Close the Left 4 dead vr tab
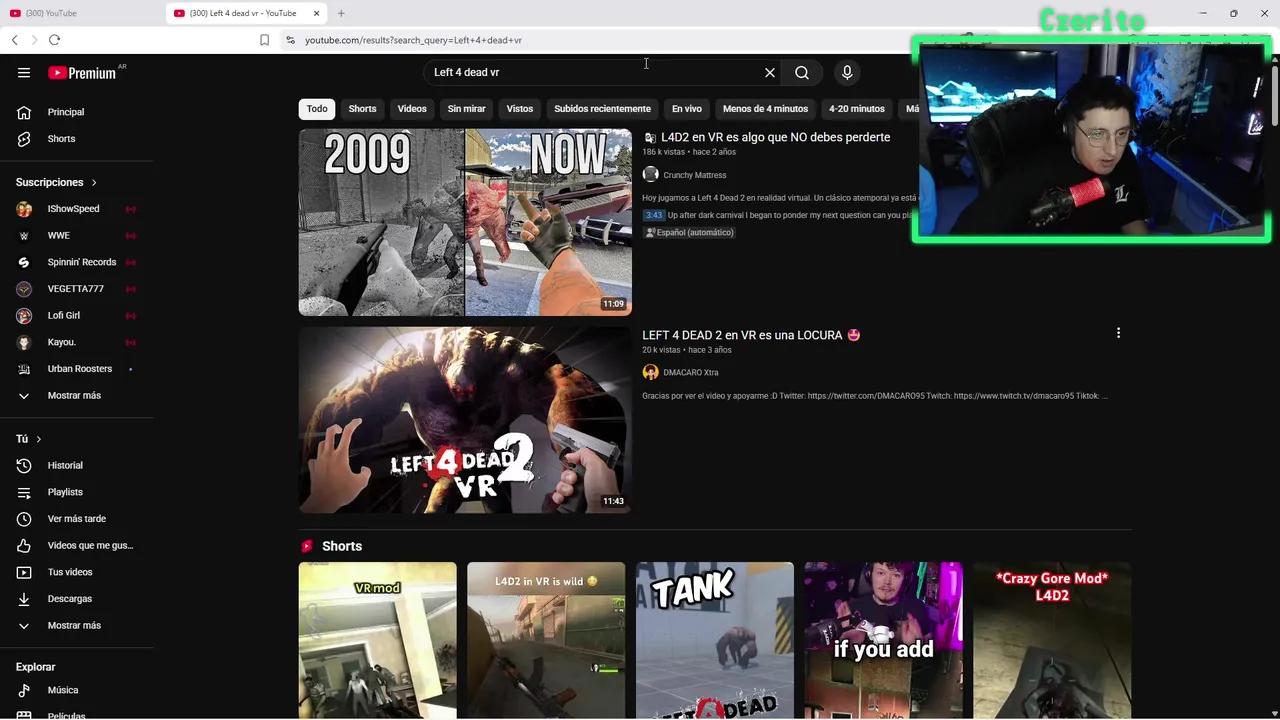Screen dimensions: 1280x720 pyautogui.click(x=317, y=13)
